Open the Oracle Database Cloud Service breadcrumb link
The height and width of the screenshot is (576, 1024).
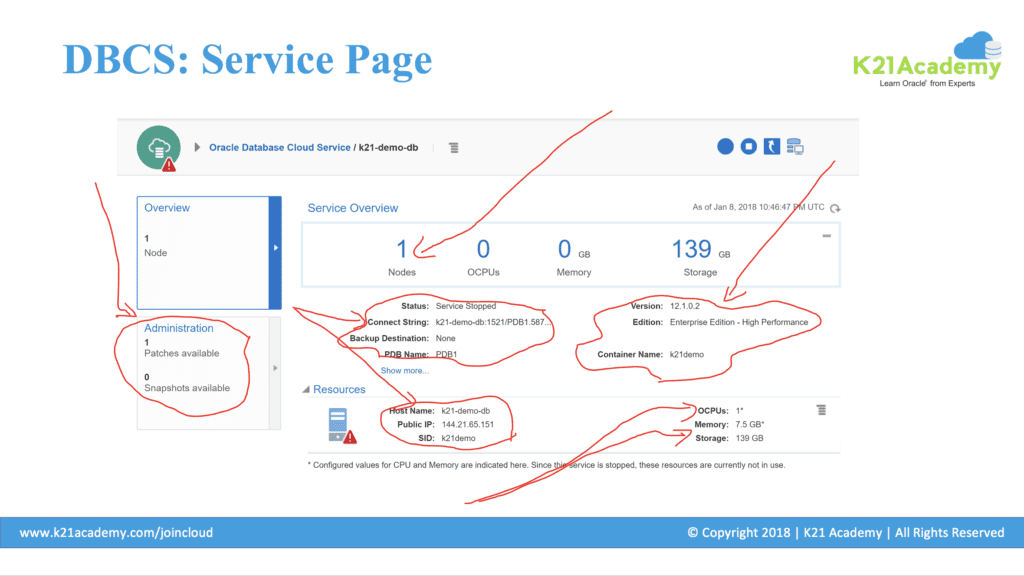[279, 148]
